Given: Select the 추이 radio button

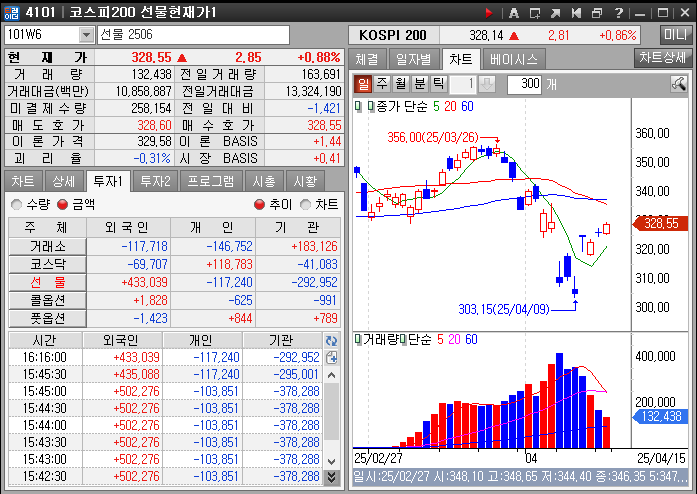Looking at the screenshot, I should pos(259,205).
